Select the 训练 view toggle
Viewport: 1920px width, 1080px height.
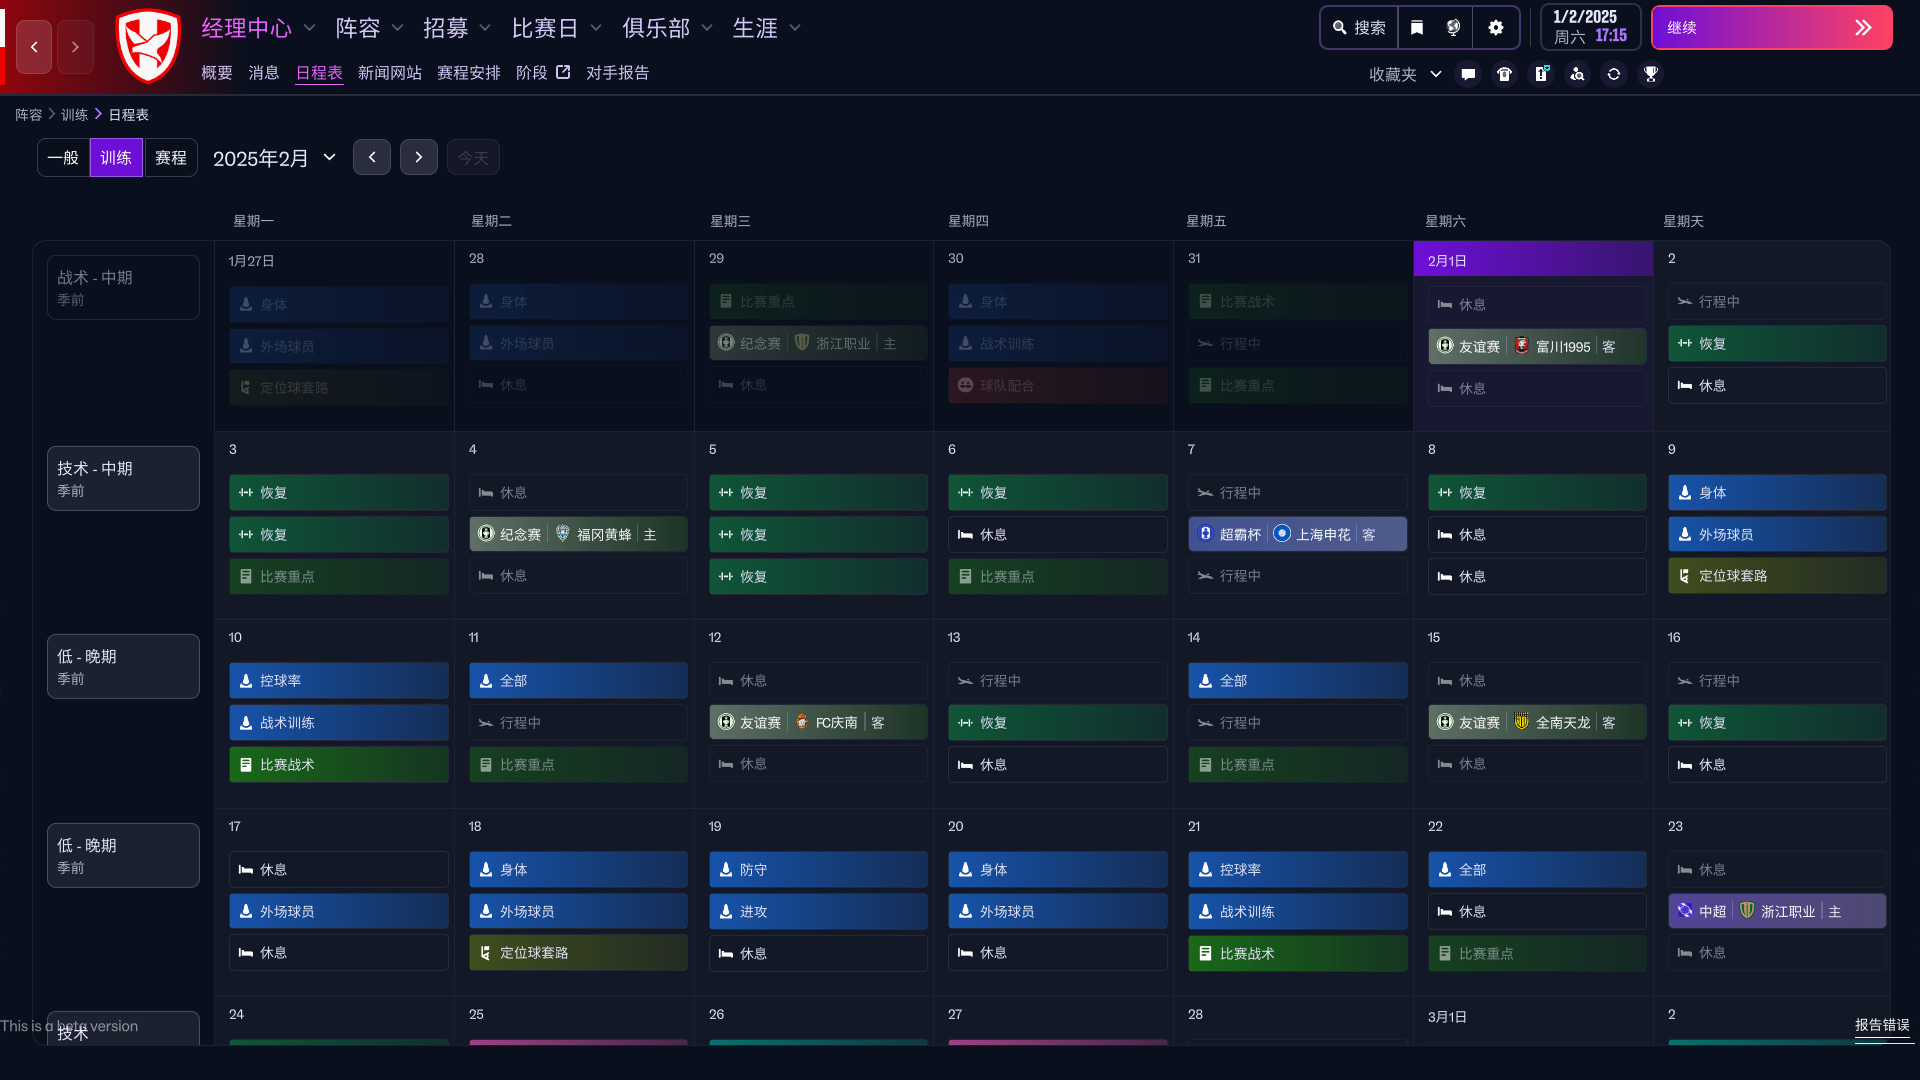116,158
